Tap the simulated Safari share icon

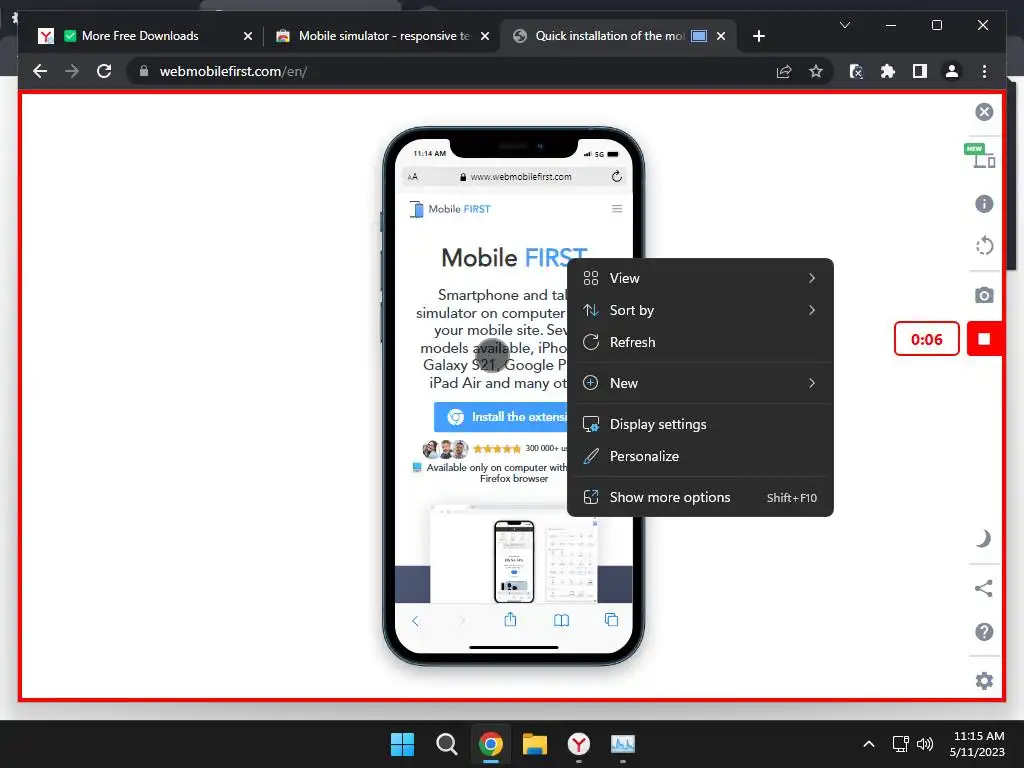pos(510,620)
